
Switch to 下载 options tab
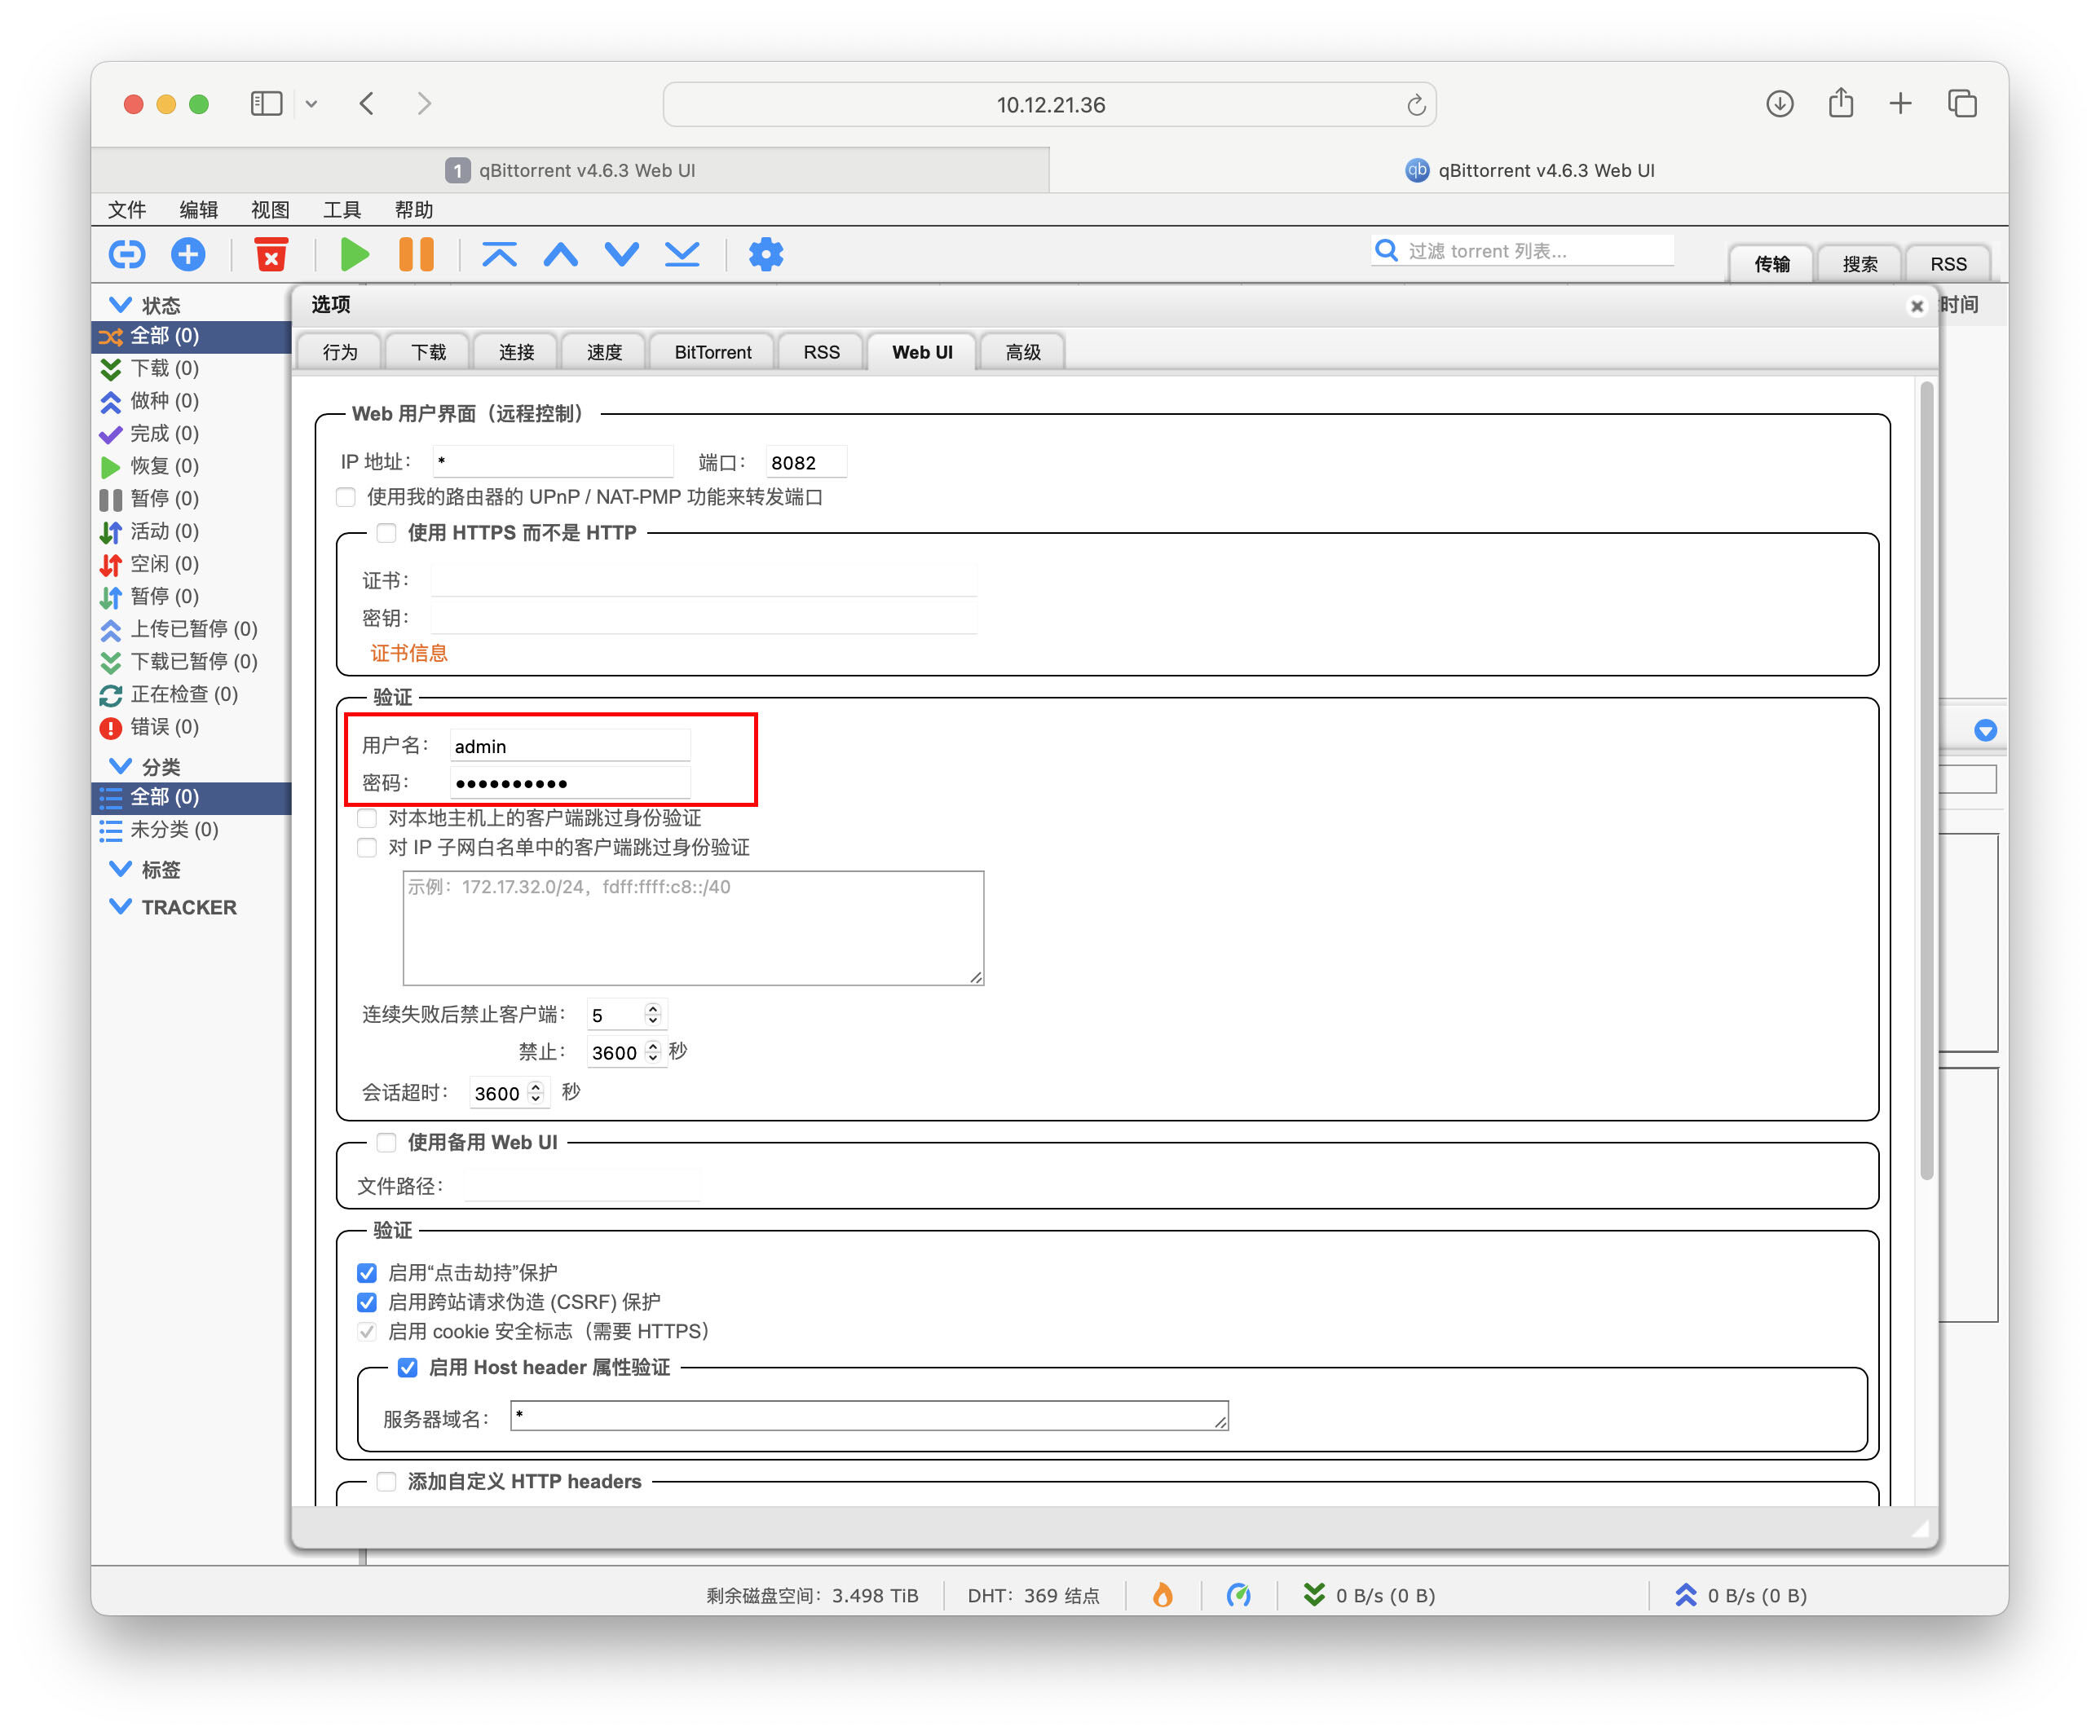tap(428, 352)
